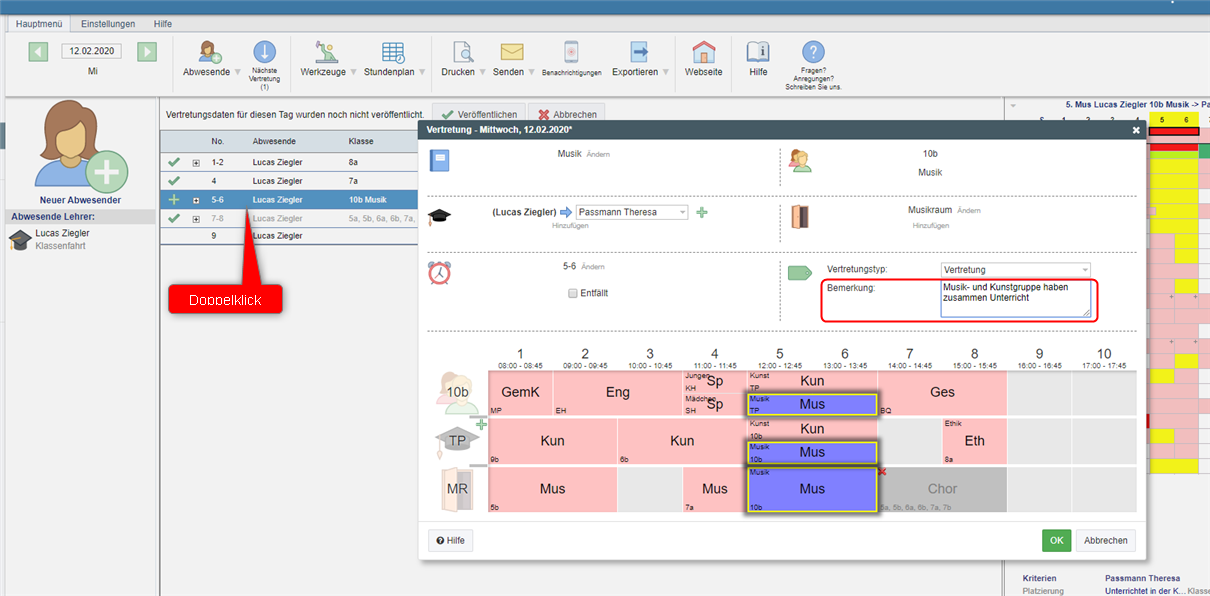1210x596 pixels.
Task: Select the Eth lesson in TP row
Action: pyautogui.click(x=974, y=441)
